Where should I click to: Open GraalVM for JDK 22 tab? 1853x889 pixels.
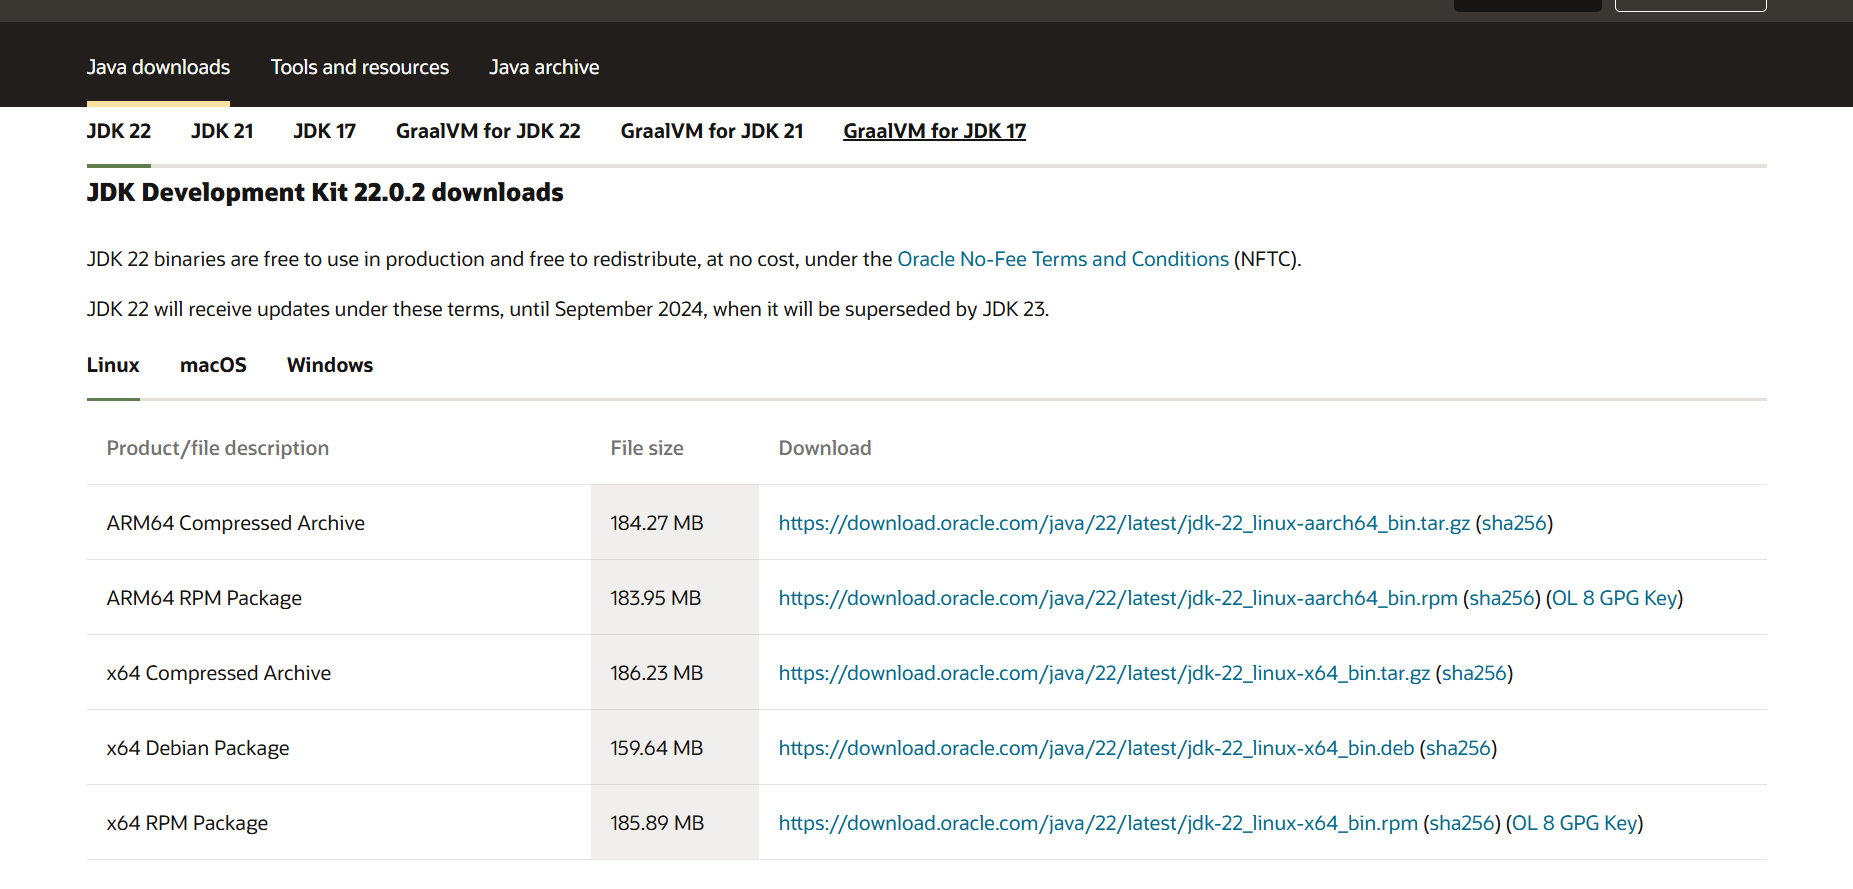coord(488,131)
